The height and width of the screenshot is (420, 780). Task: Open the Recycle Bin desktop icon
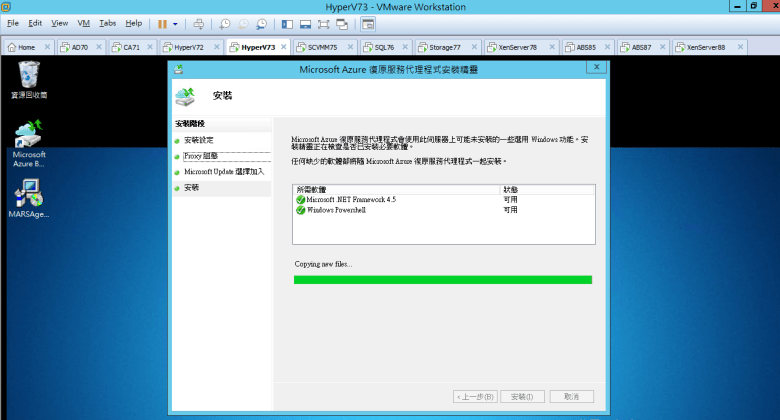click(29, 75)
